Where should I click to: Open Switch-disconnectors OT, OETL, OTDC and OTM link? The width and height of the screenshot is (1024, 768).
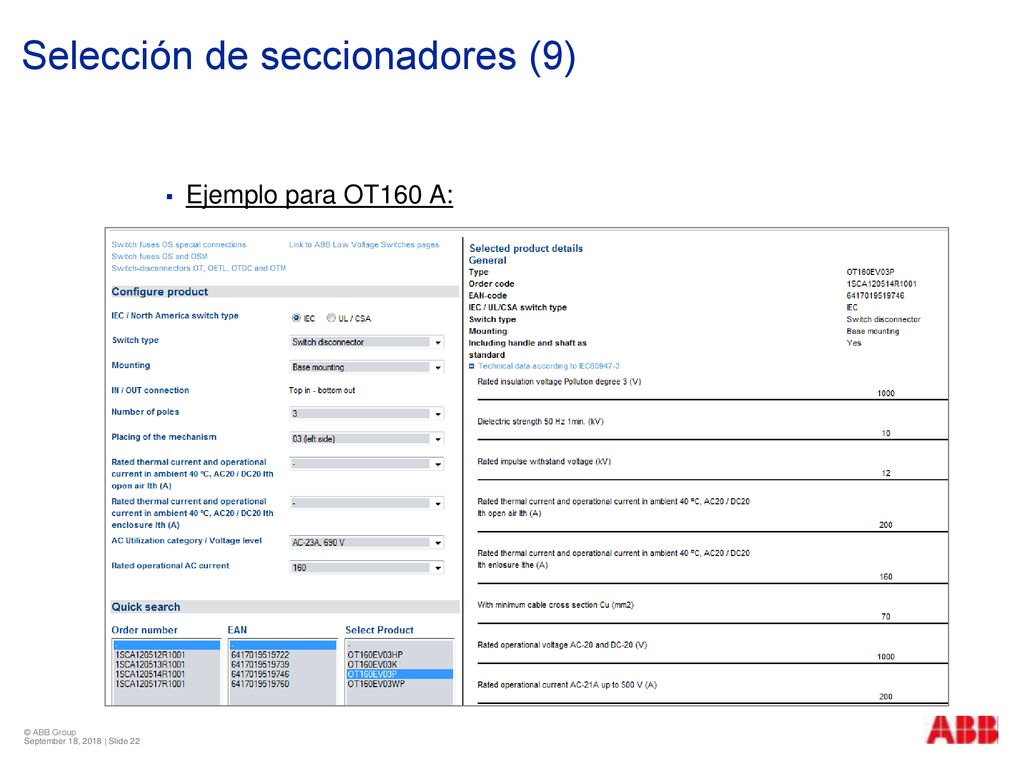tap(199, 268)
